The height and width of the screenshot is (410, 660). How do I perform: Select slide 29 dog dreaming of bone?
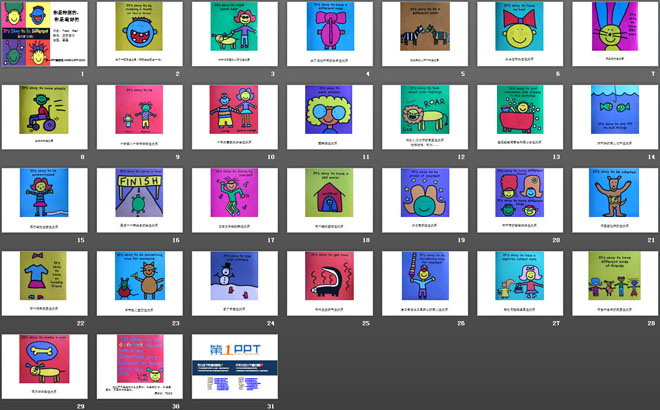coord(45,367)
